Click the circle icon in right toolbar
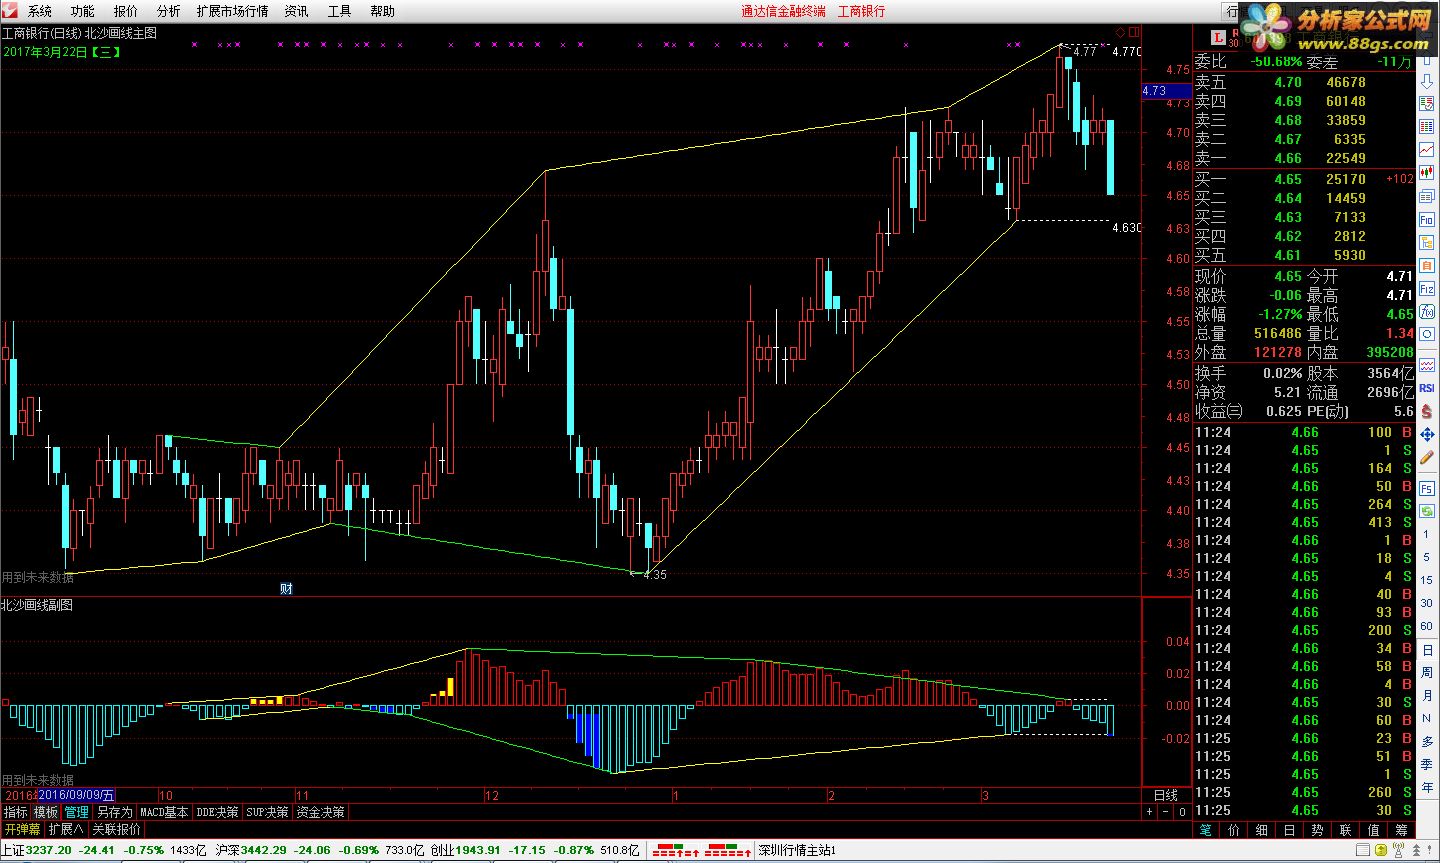 click(x=1427, y=334)
